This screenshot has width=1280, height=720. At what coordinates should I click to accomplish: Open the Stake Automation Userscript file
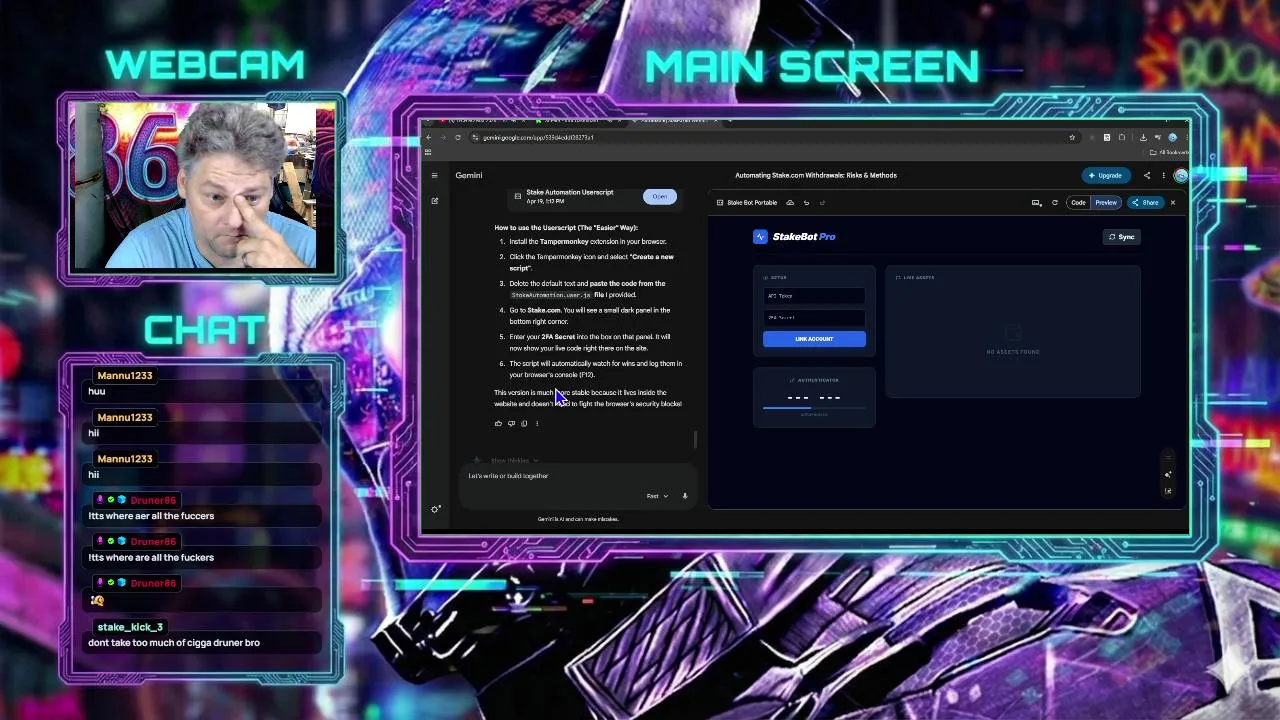pos(659,196)
